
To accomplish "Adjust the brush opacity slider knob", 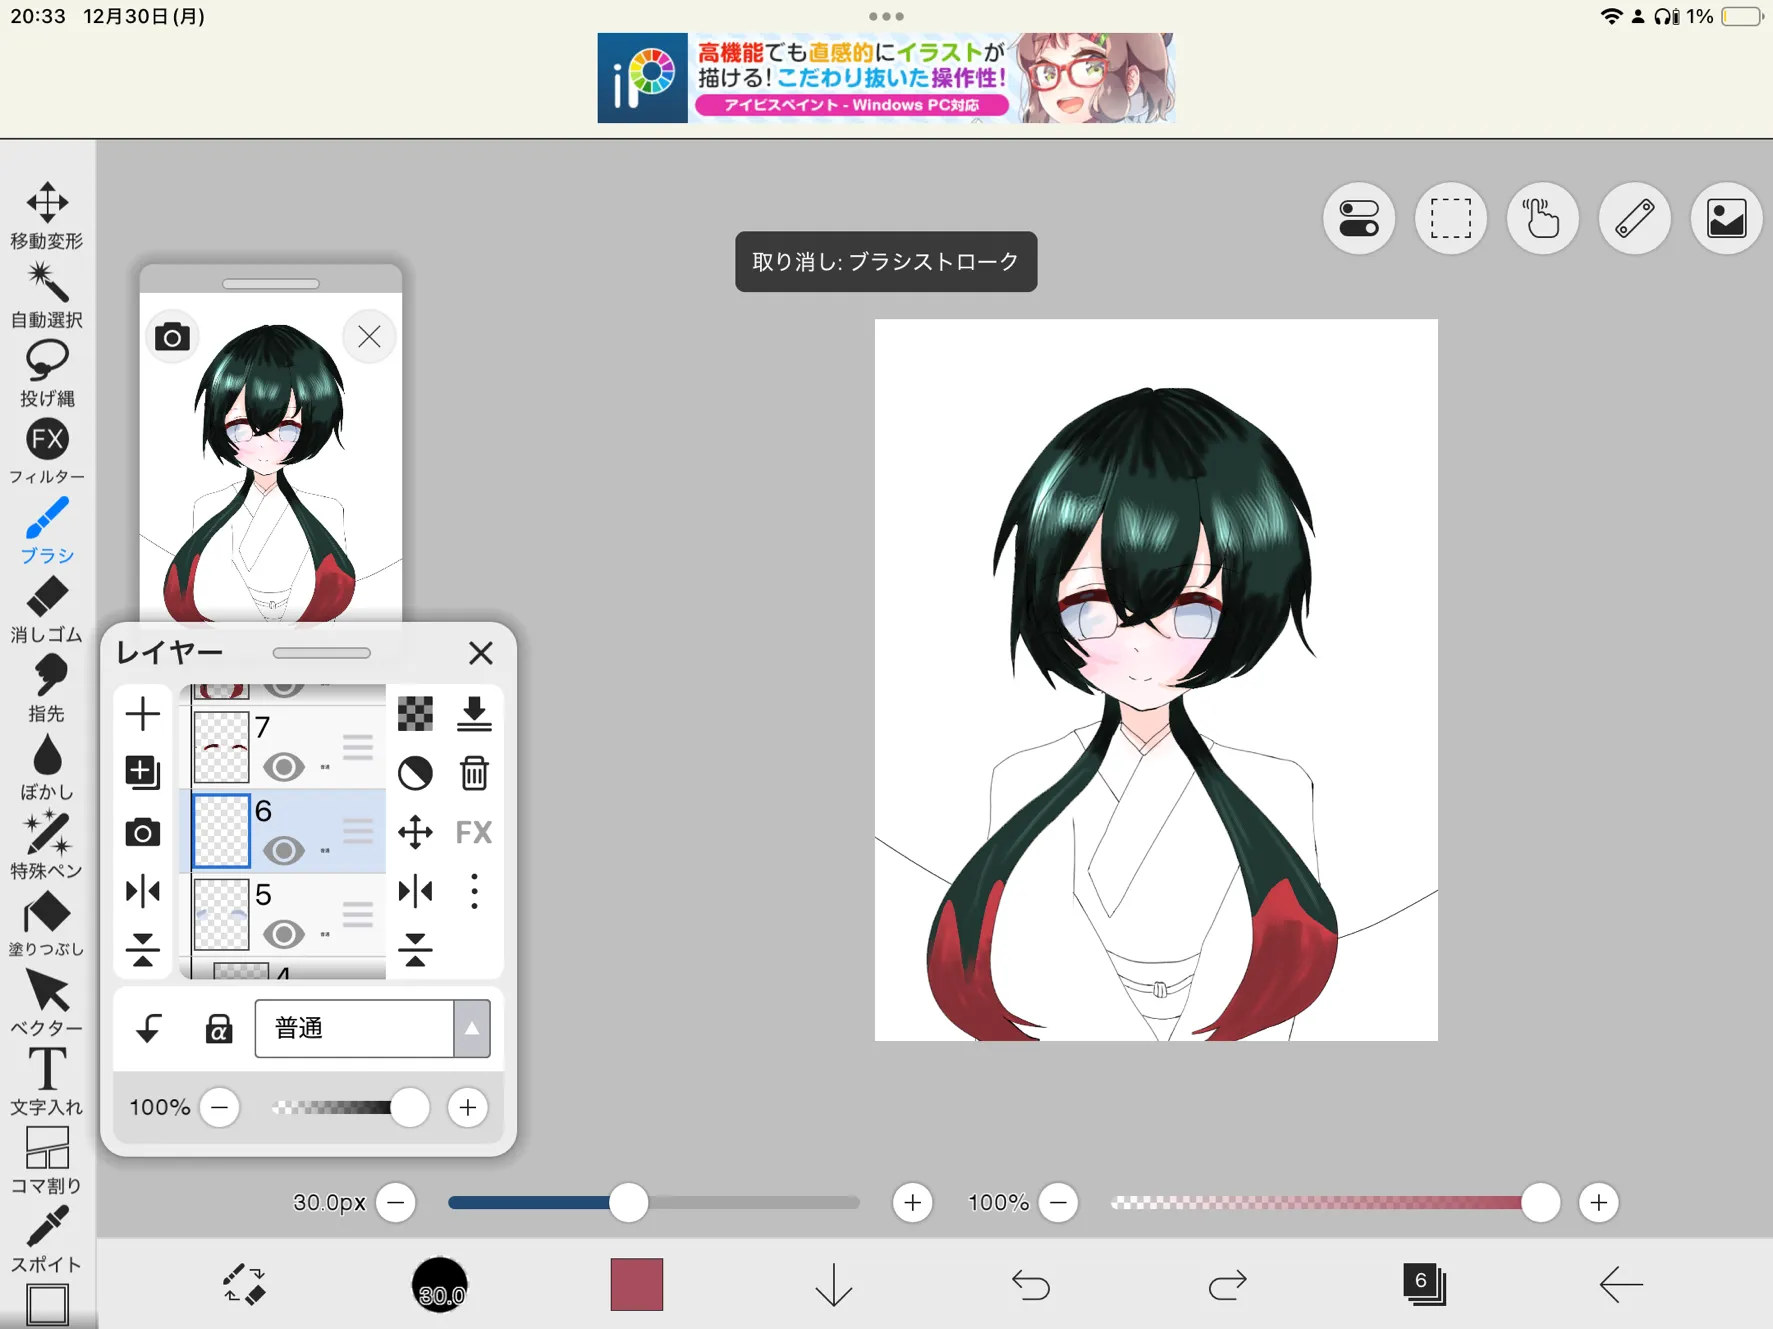I will 1540,1202.
